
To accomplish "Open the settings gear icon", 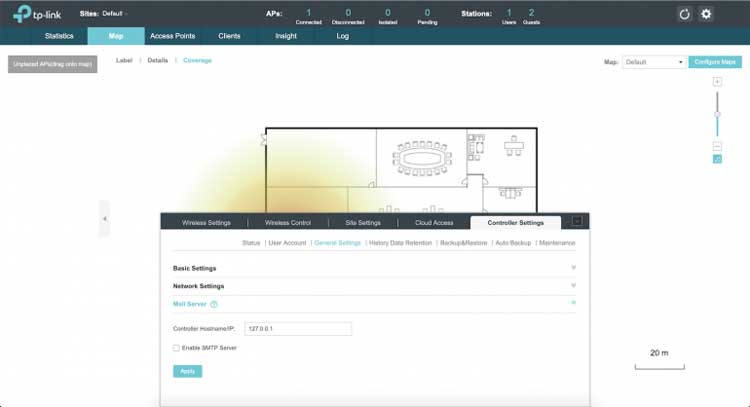I will tap(706, 14).
